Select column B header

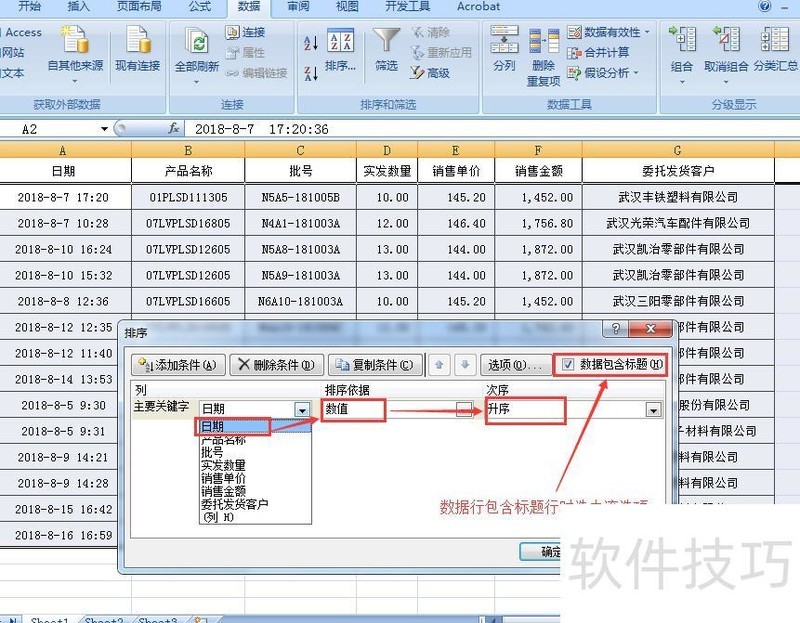pos(188,150)
